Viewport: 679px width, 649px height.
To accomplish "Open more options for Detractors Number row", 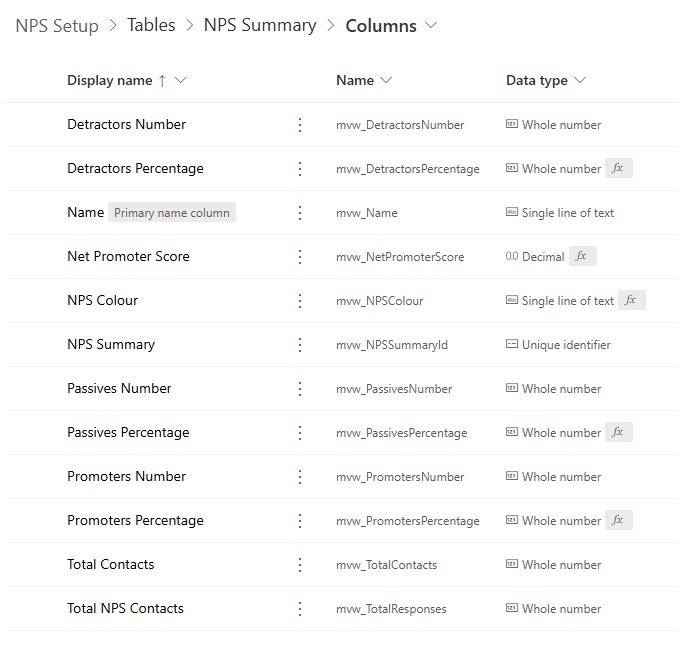I will coord(299,125).
